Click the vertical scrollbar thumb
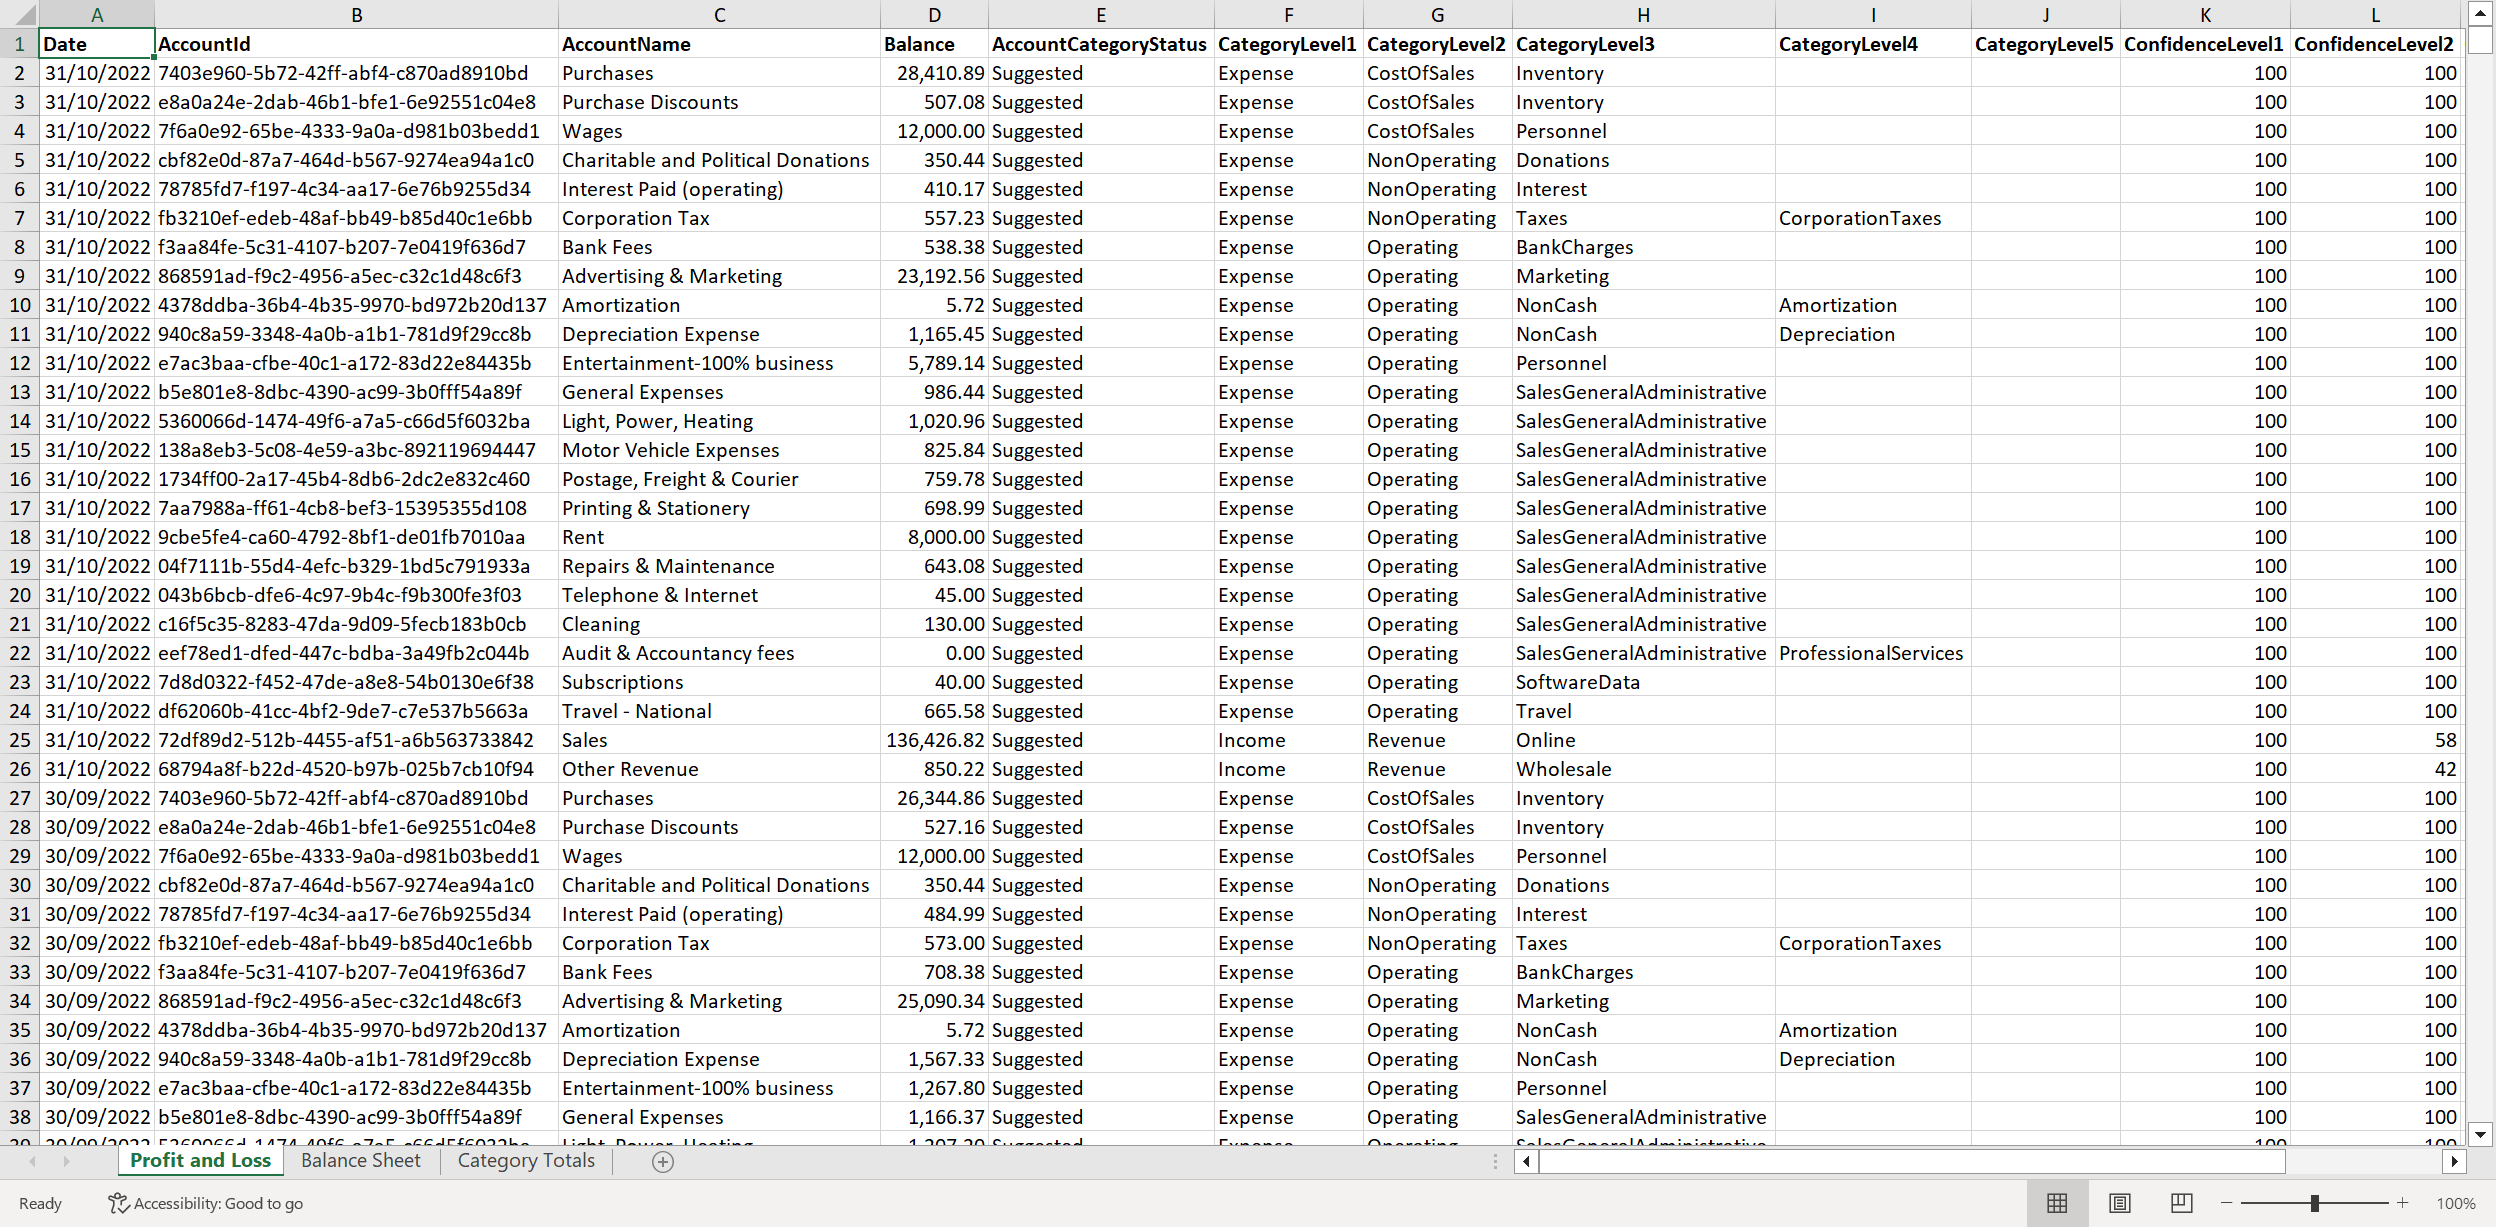Viewport: 2496px width, 1227px height. (2480, 40)
